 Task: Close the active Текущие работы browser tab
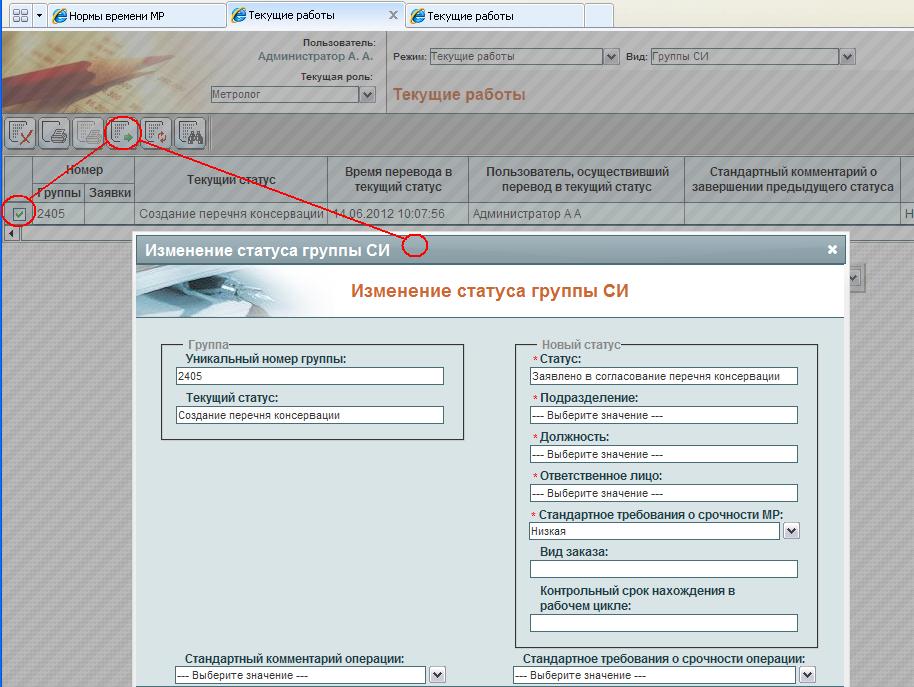click(x=392, y=16)
